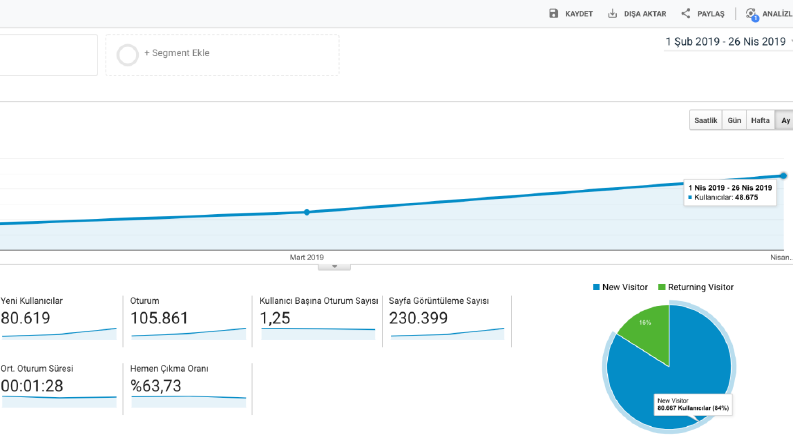Click Hemen Çıkma Oranı value %63,73

[156, 386]
